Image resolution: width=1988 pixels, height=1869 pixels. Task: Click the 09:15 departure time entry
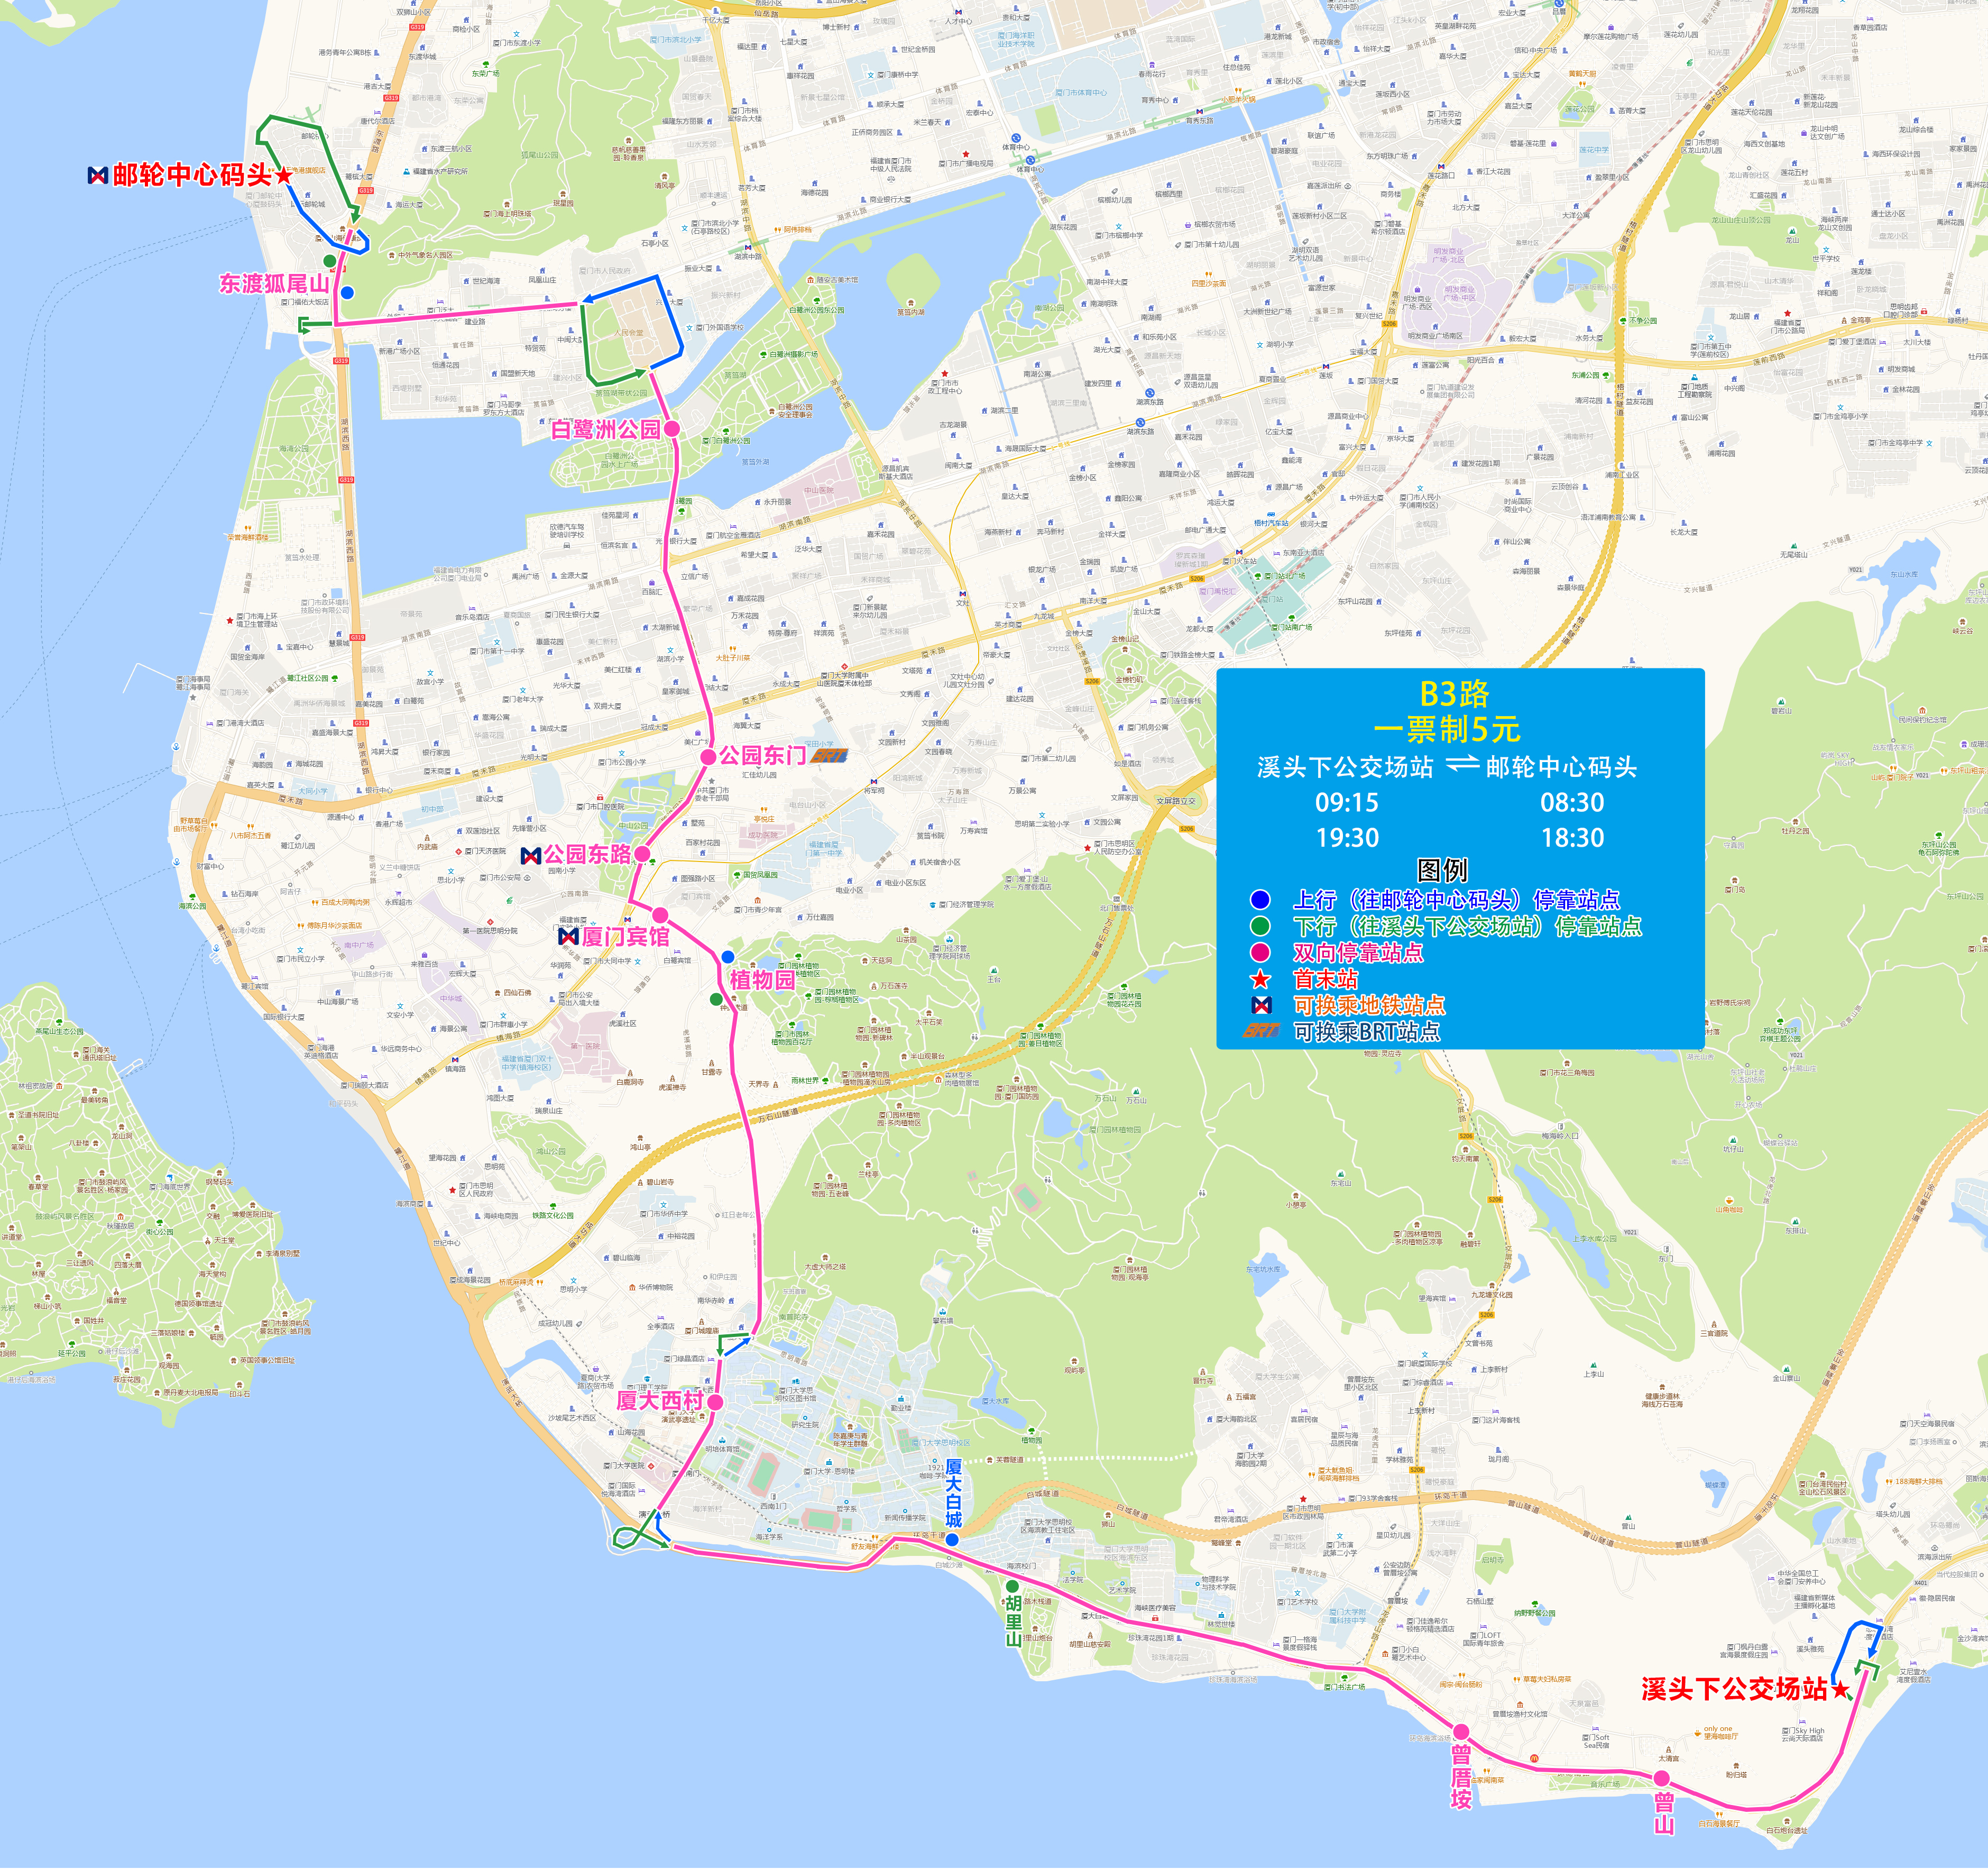click(1347, 804)
